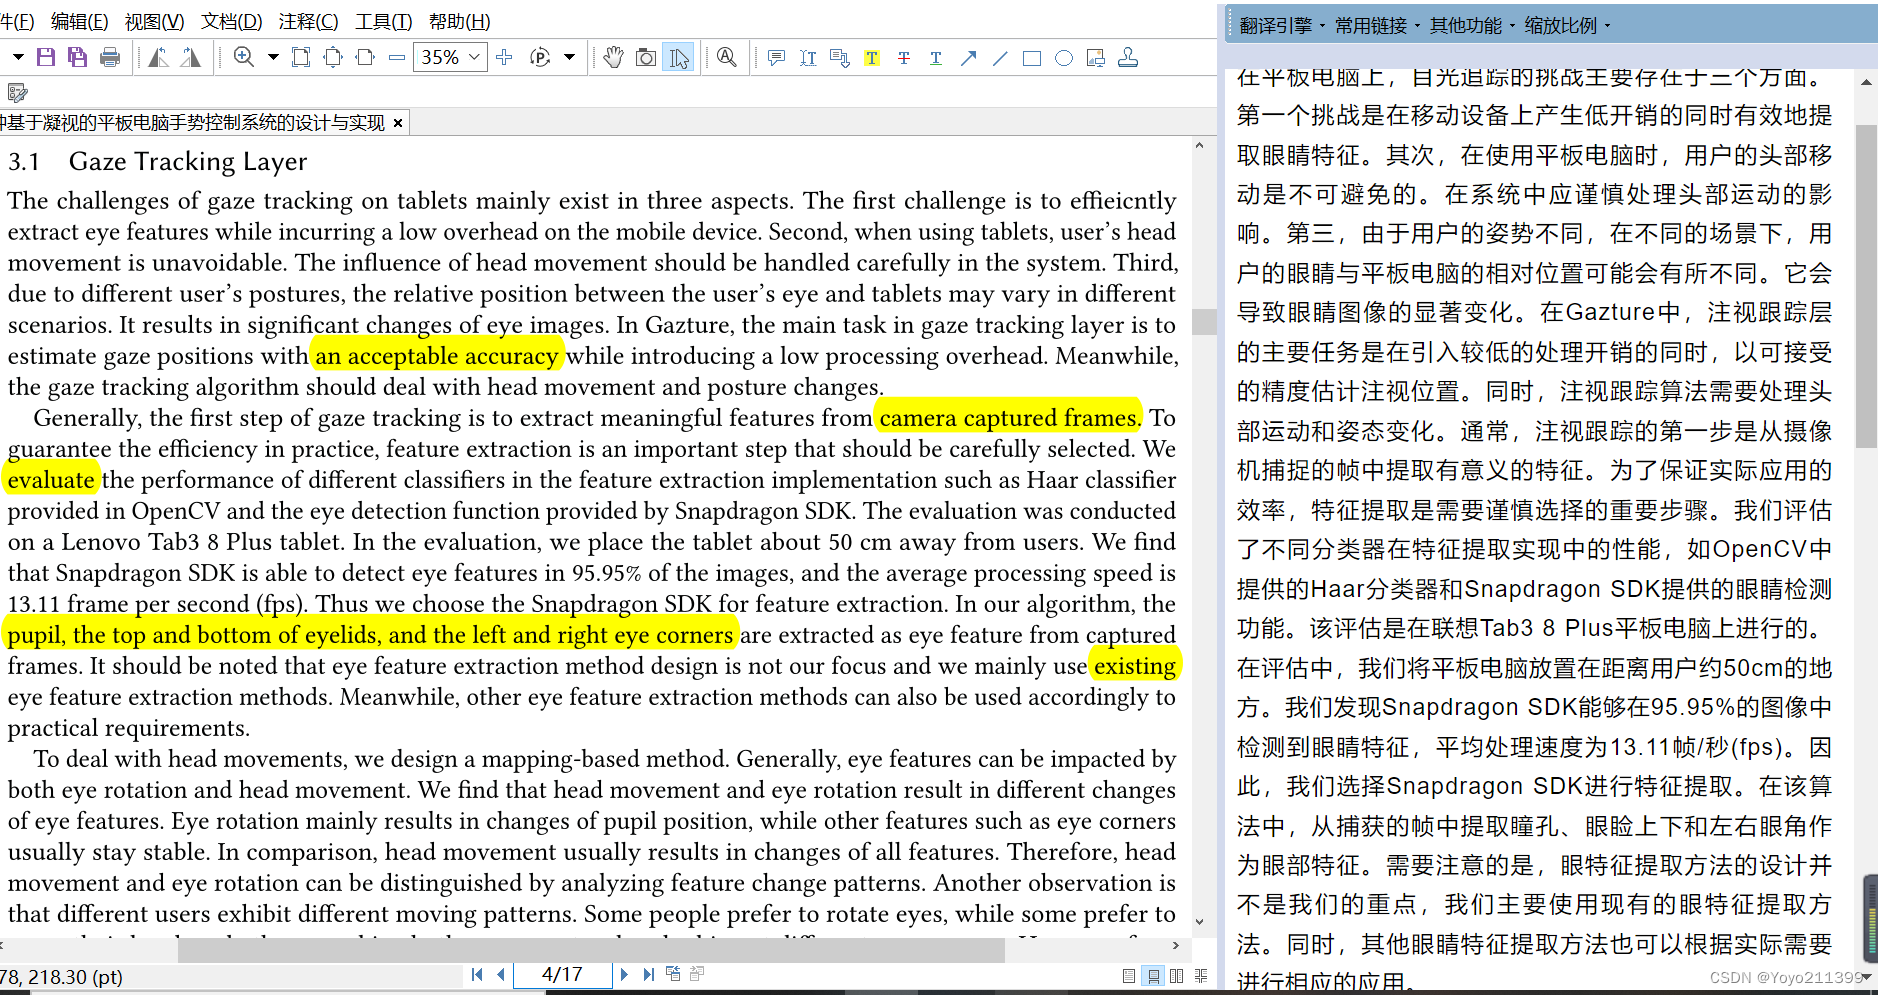Rotate page clockwise icon

tap(190, 58)
